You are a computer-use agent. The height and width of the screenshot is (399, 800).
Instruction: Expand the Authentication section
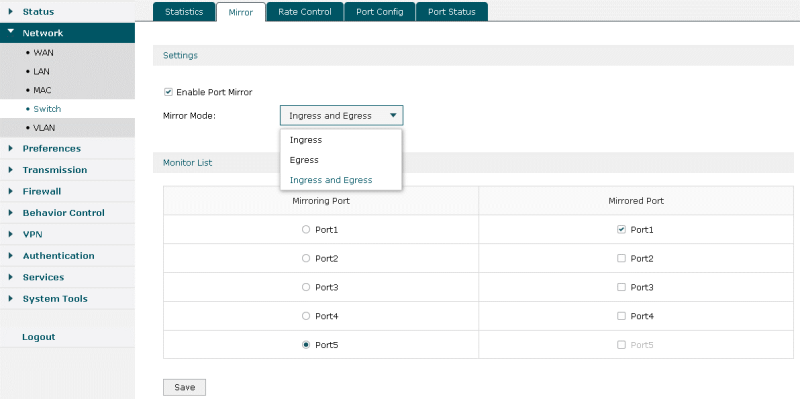pos(67,256)
